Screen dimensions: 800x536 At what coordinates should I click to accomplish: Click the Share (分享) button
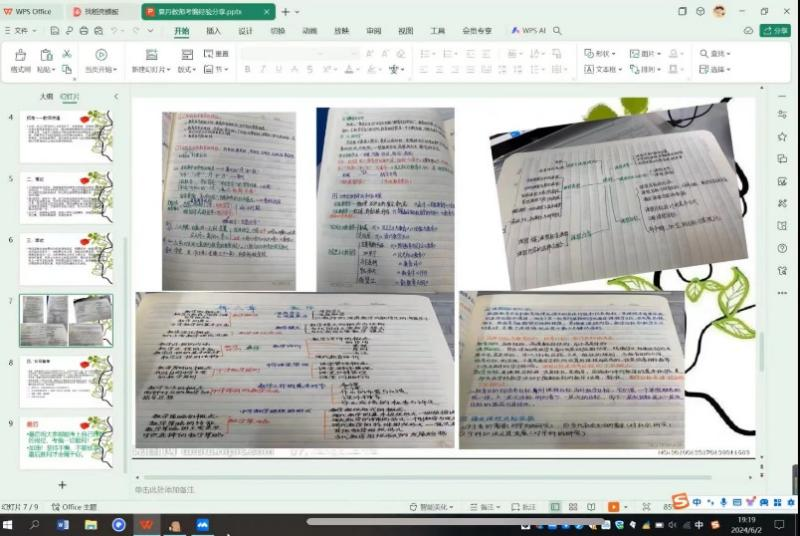[776, 31]
